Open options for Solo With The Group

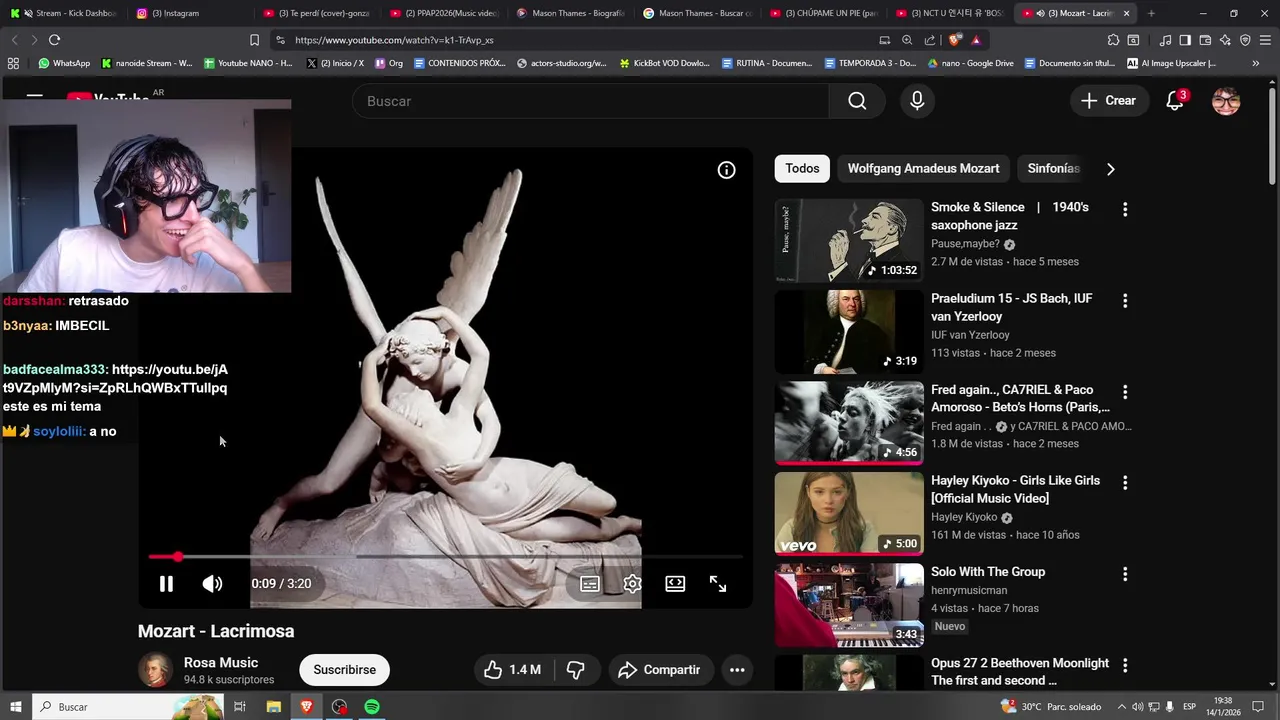coord(1125,574)
